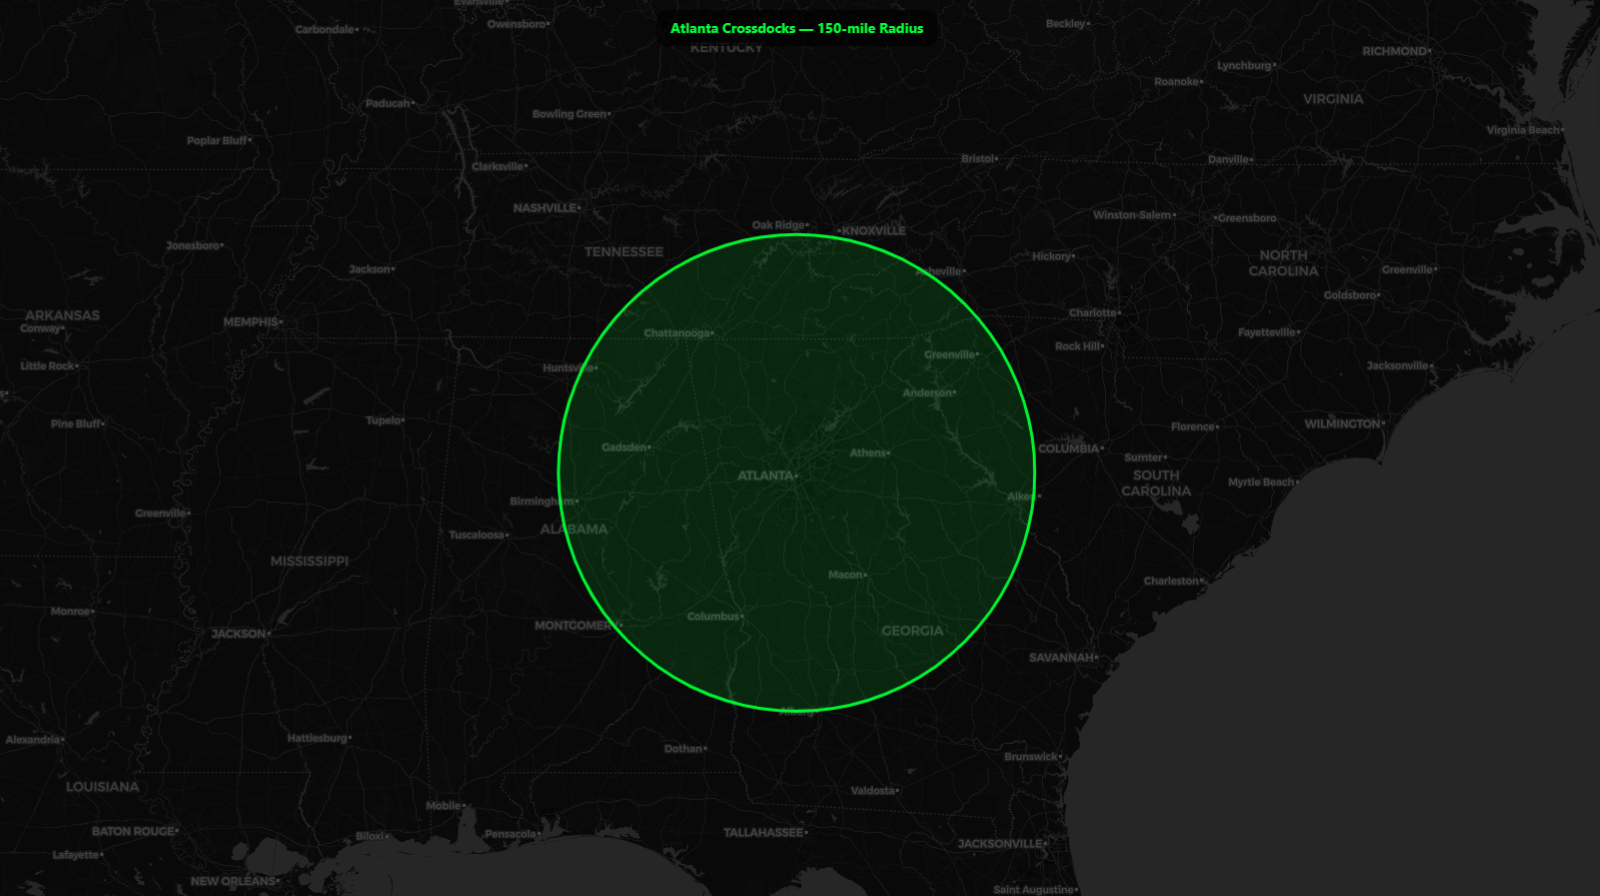Click the Biloxi city label
The image size is (1600, 896).
pos(369,836)
